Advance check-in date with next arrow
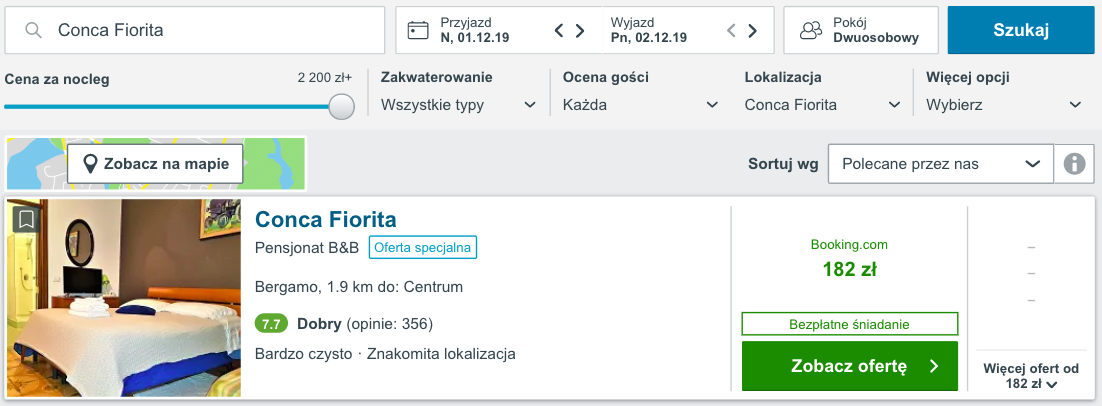Image resolution: width=1102 pixels, height=406 pixels. 581,30
